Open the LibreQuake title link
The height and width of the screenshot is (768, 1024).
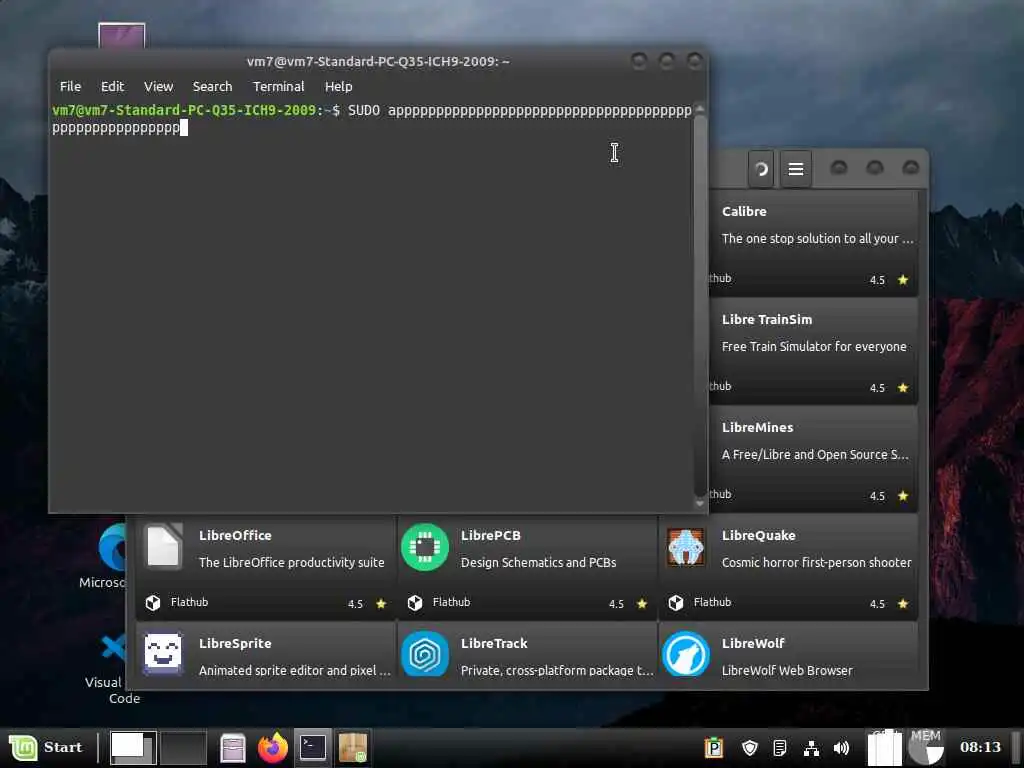pos(758,535)
